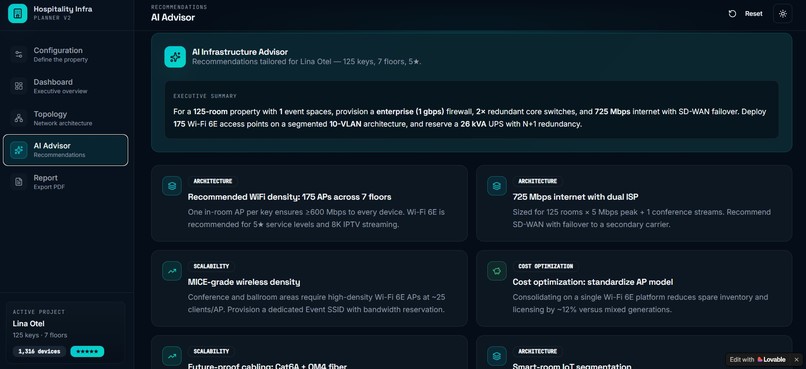
Task: Click the AI Infrastructure Advisor sparkle badge
Action: pos(175,57)
